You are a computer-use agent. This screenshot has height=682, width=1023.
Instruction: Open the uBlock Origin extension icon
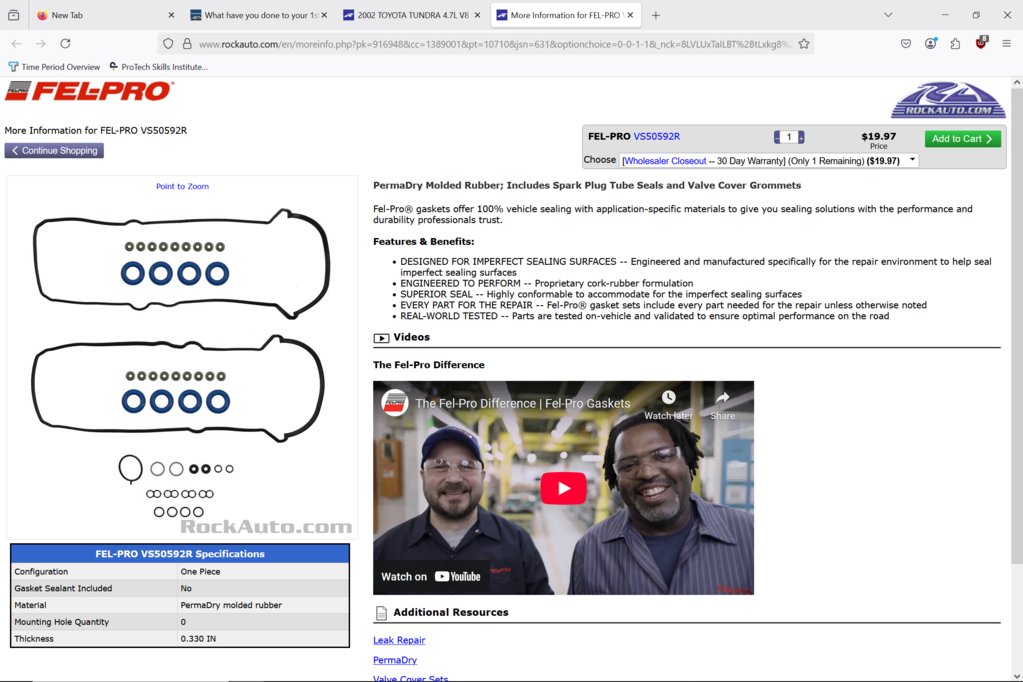pos(981,43)
